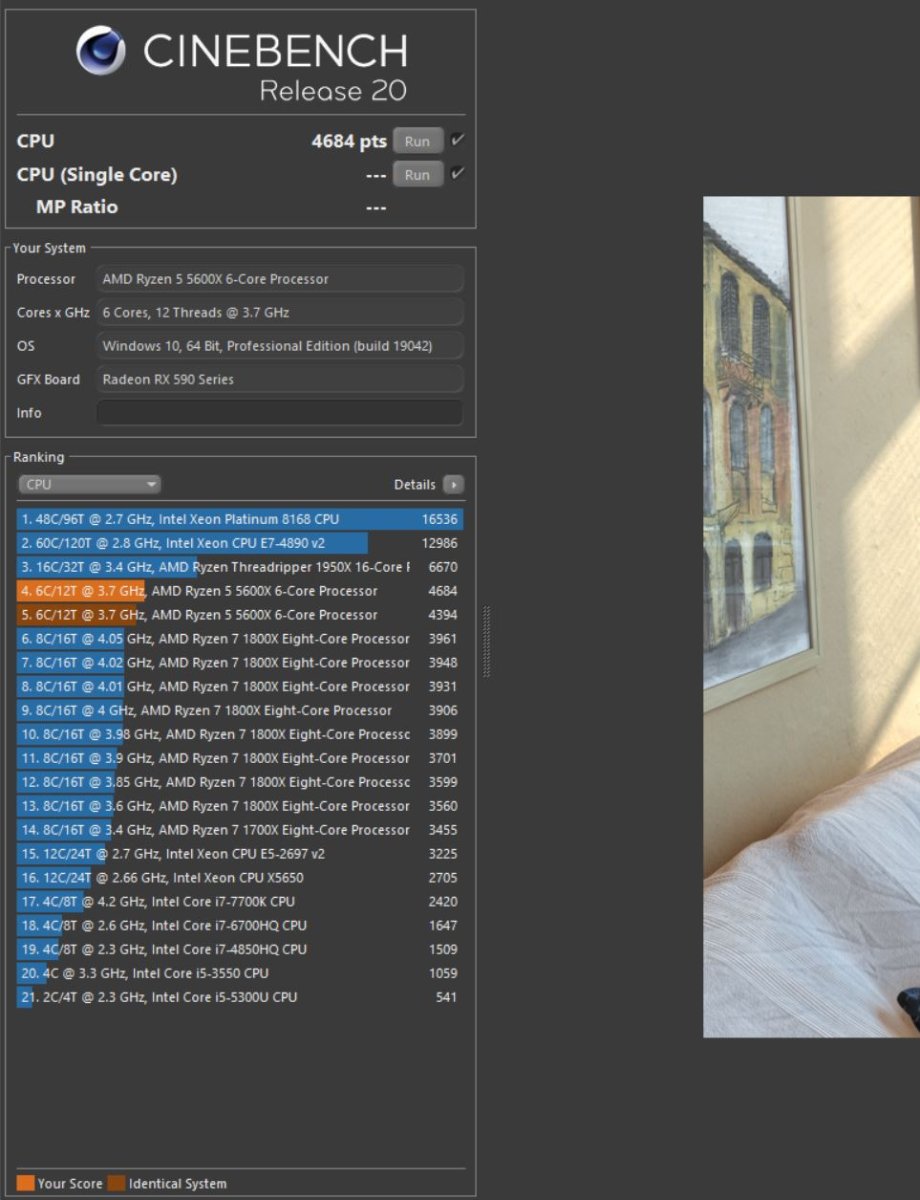Select ranking row 20 Core i5-3550
The height and width of the screenshot is (1200, 920).
(240, 973)
